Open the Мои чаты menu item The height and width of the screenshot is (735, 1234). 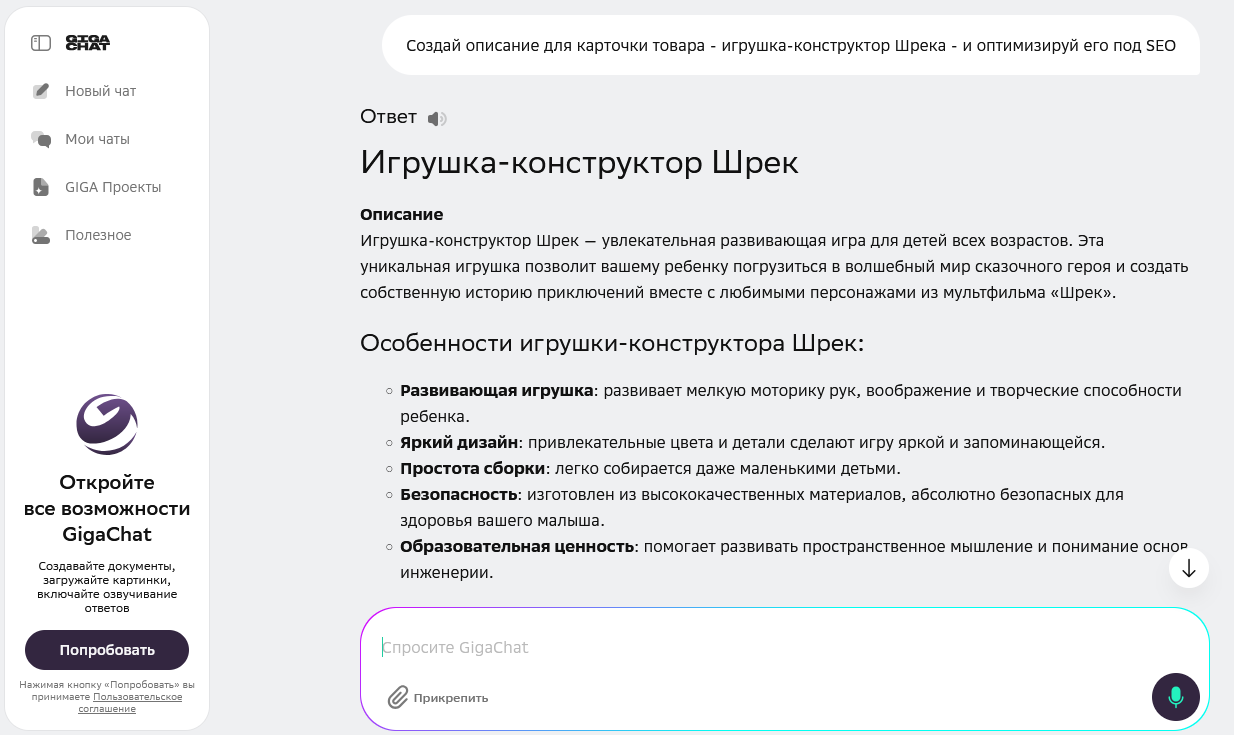97,139
